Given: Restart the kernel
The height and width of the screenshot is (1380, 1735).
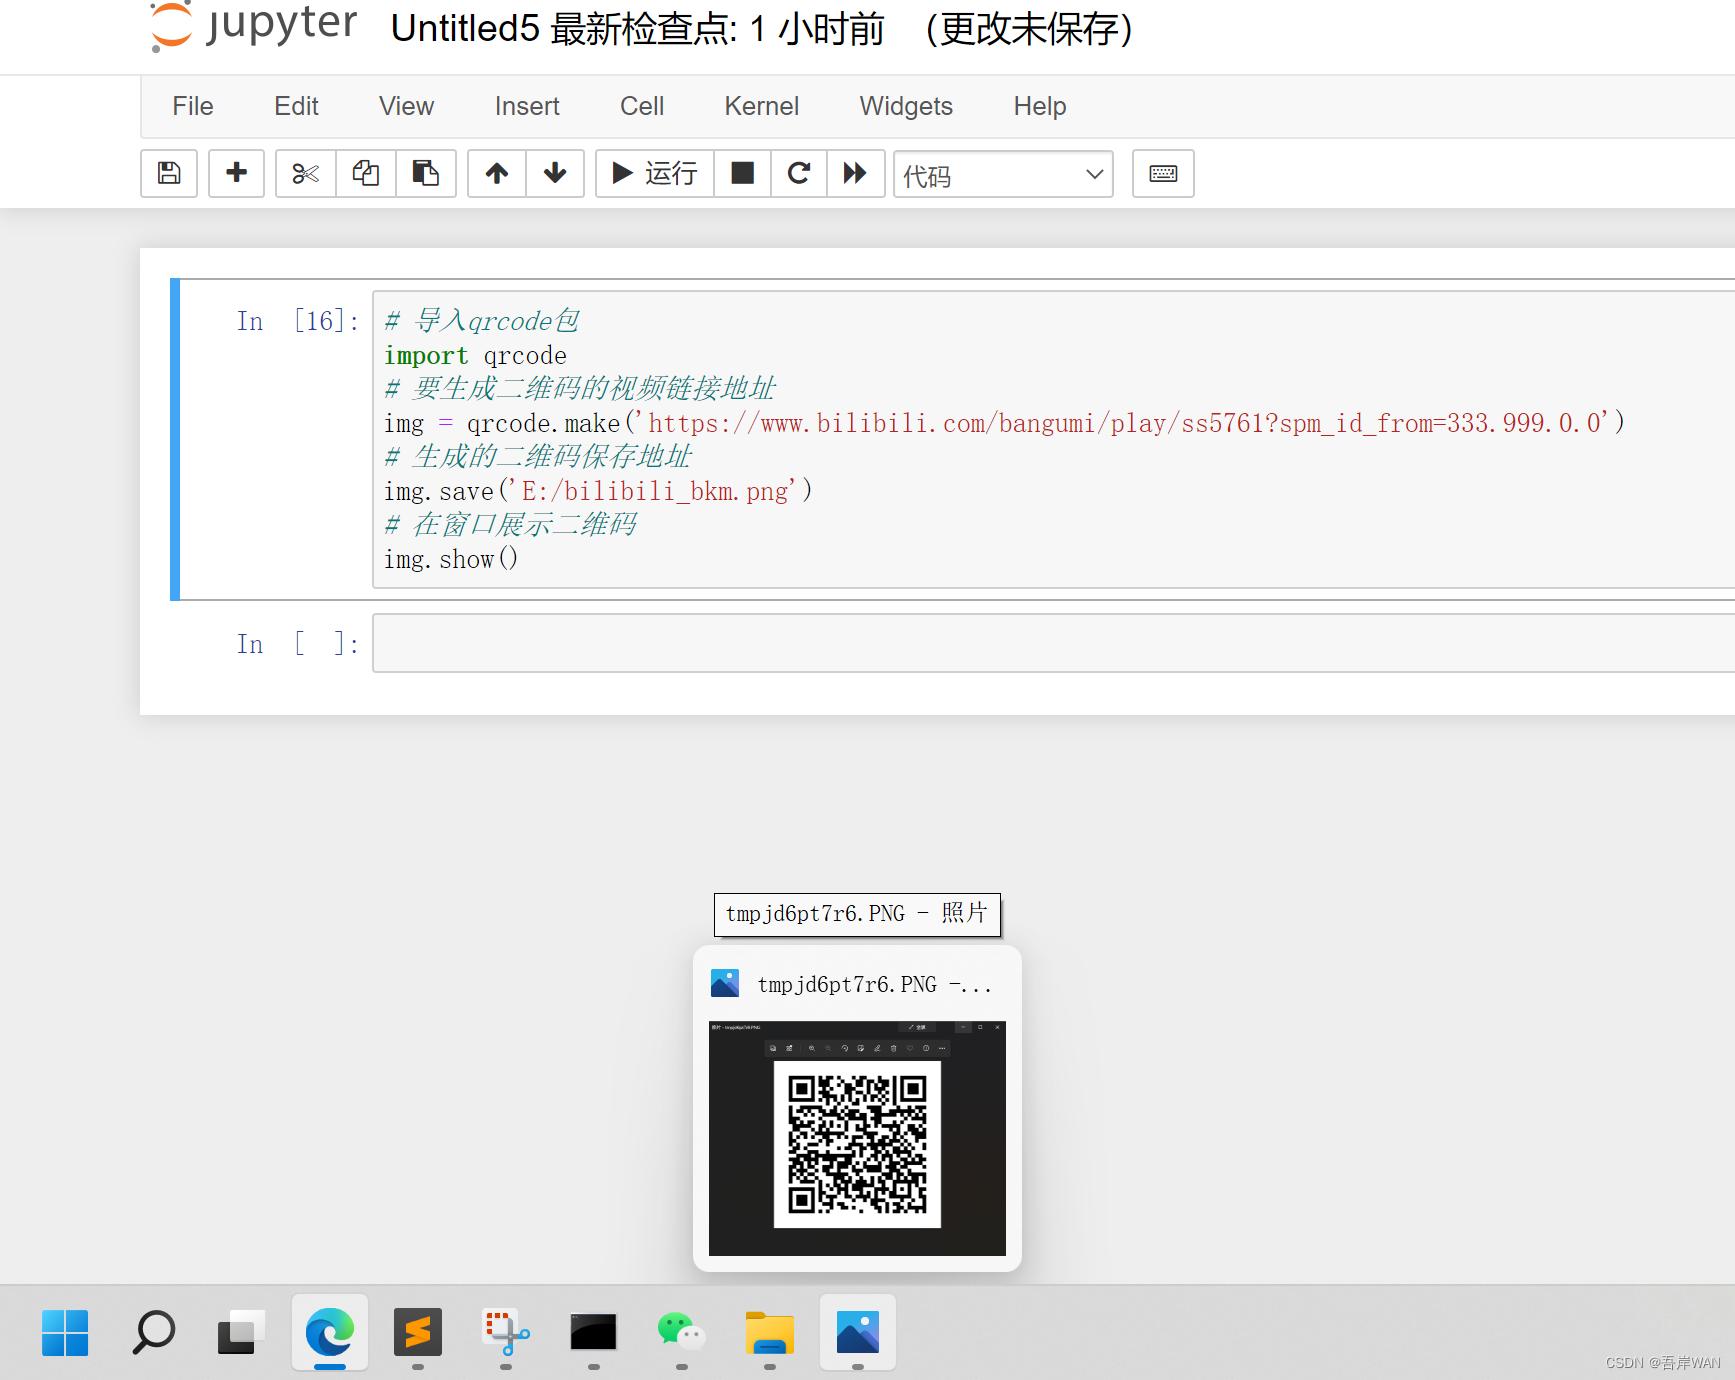Looking at the screenshot, I should tap(798, 173).
